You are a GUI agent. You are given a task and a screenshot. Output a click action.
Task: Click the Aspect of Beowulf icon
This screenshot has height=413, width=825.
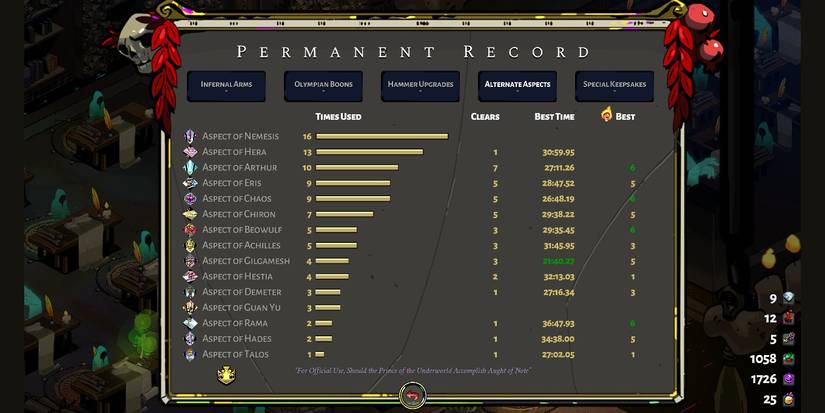pyautogui.click(x=190, y=230)
